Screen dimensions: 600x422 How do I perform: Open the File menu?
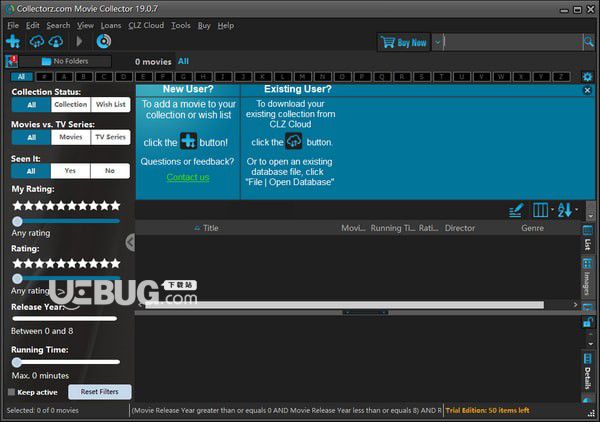pyautogui.click(x=13, y=26)
